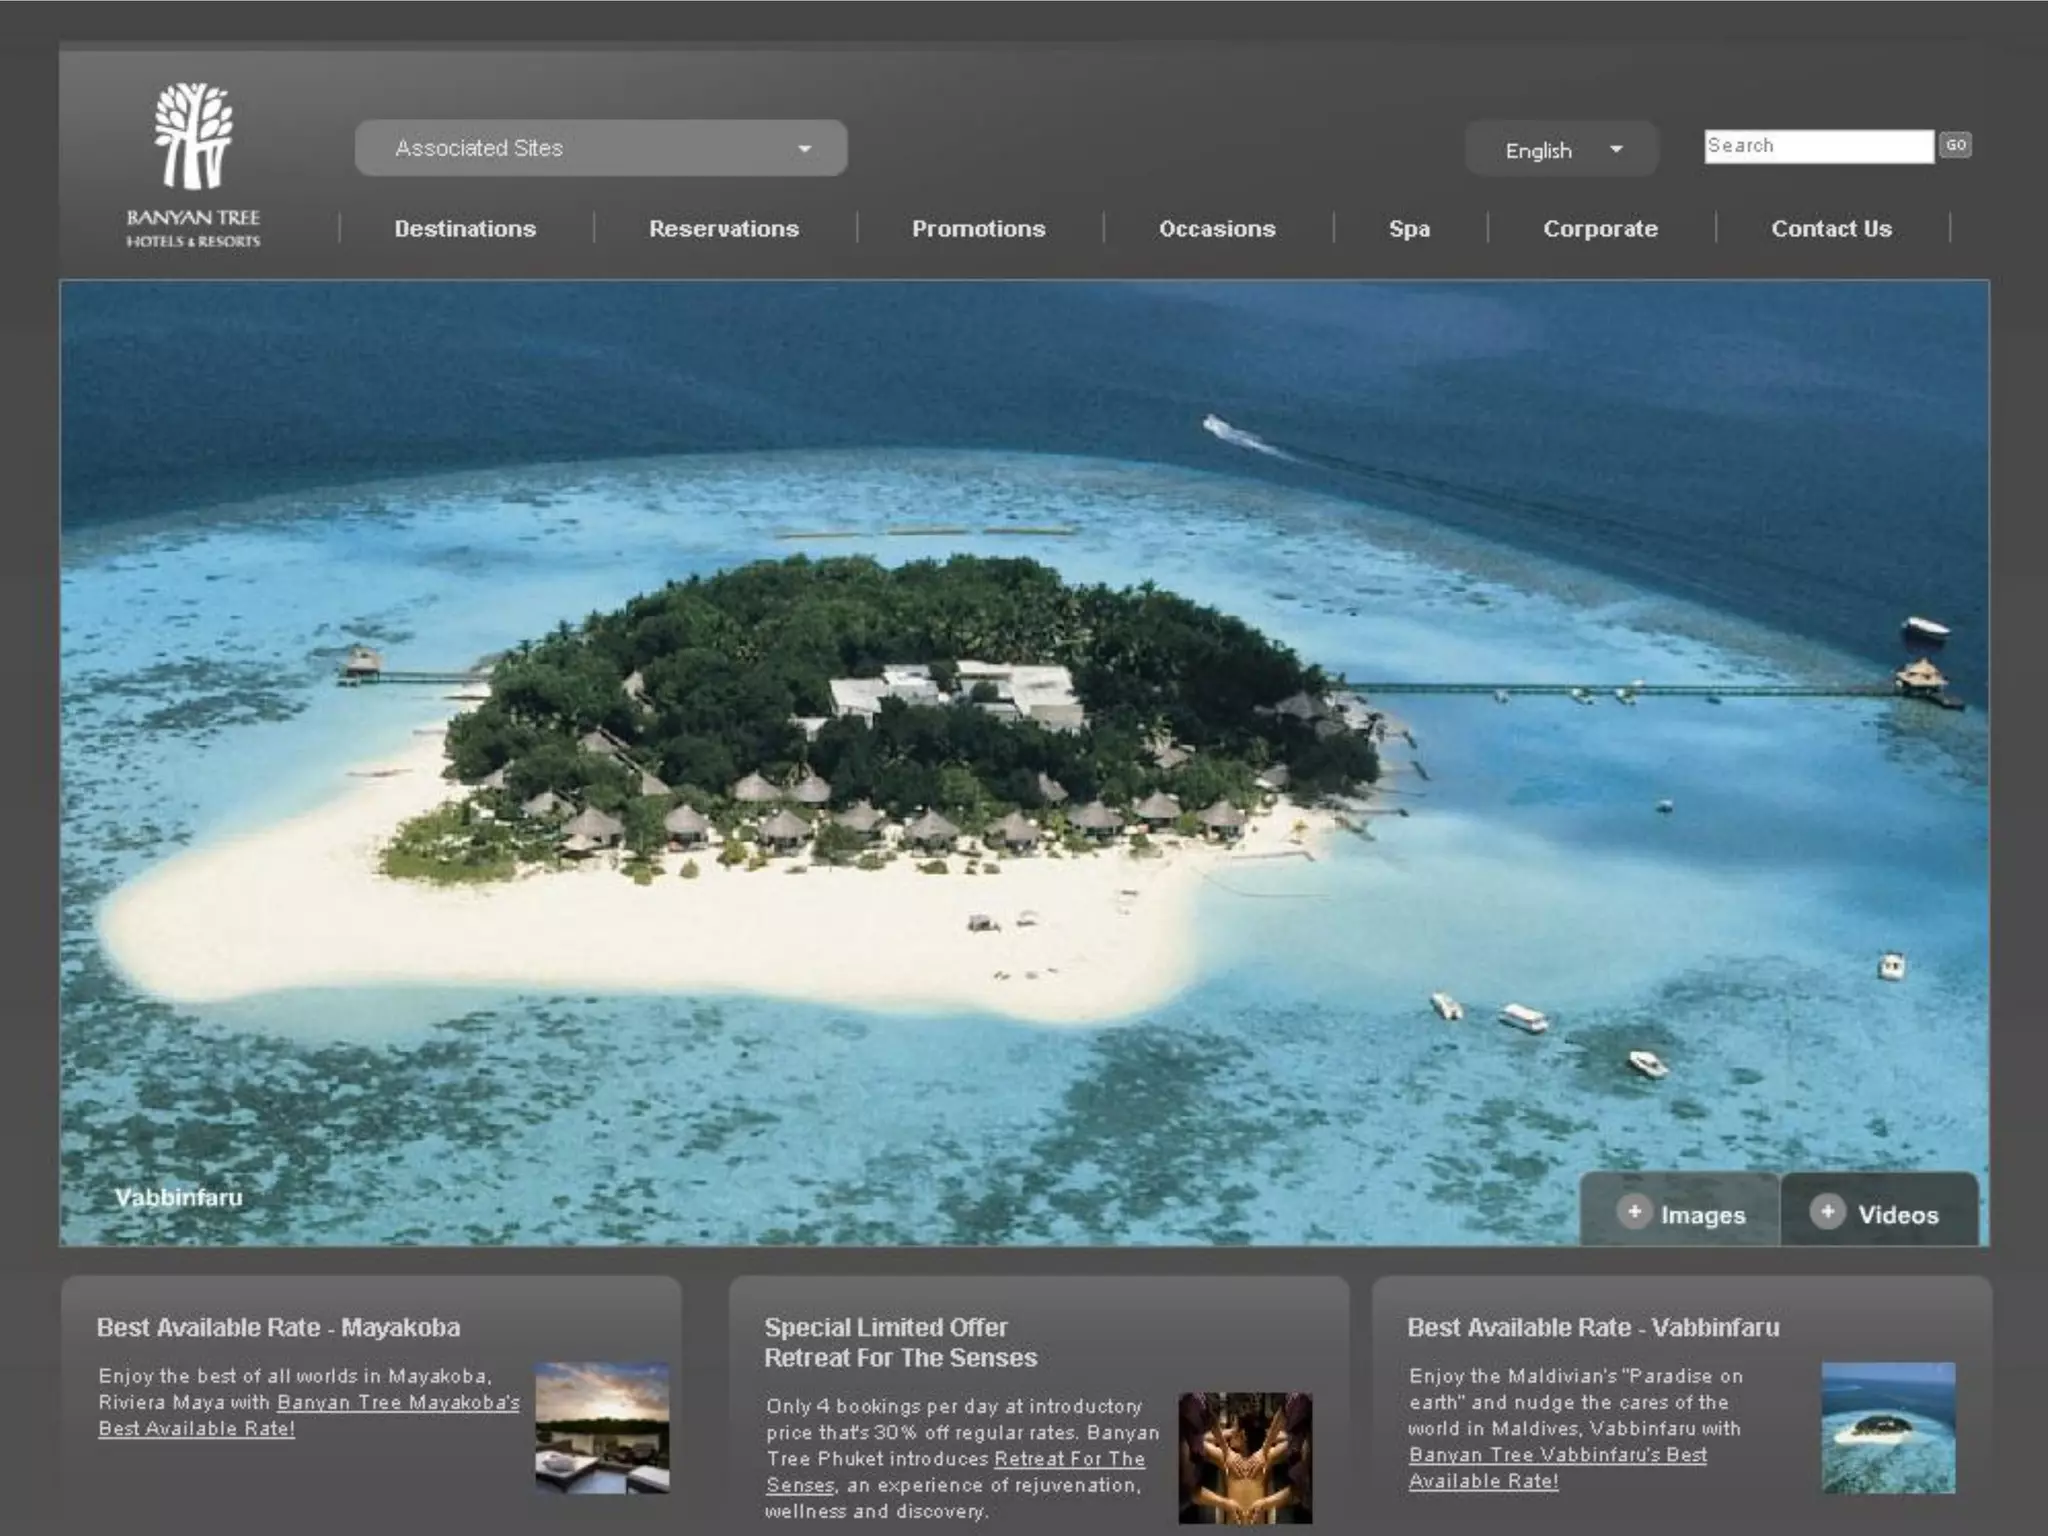
Task: Select the Promotions menu item
Action: (978, 229)
